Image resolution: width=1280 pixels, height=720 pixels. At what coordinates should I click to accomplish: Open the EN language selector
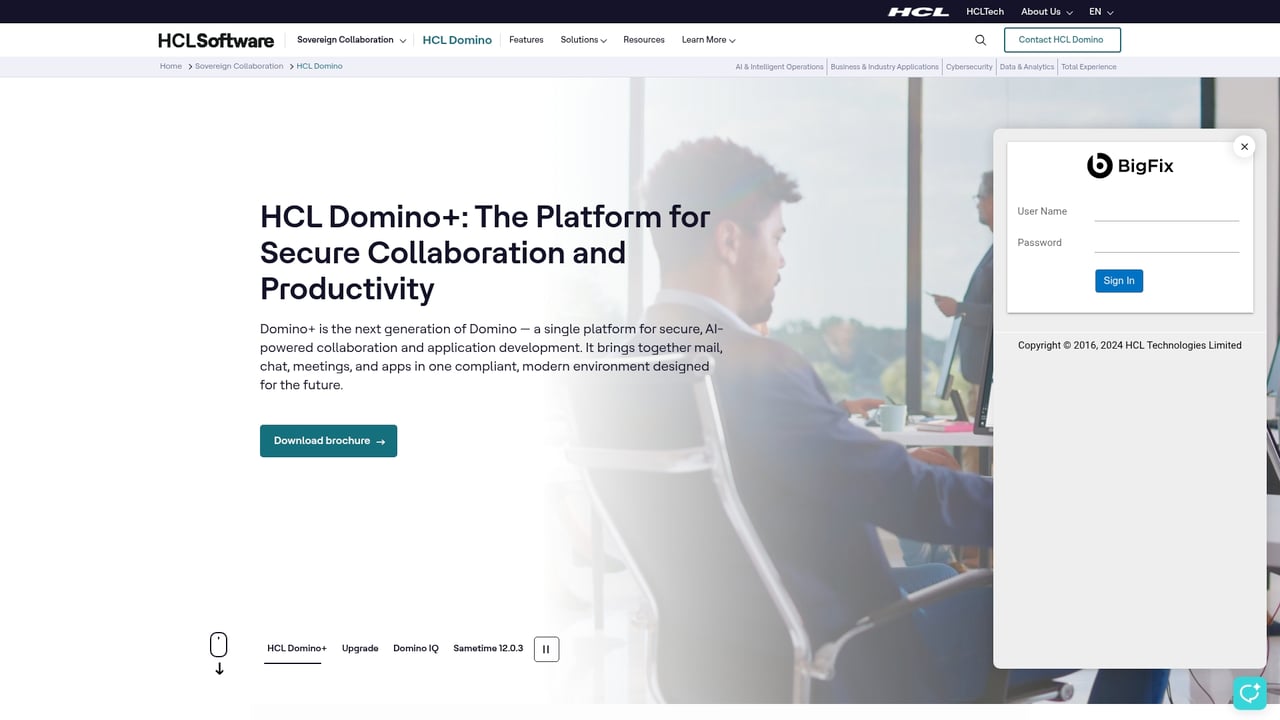click(1100, 11)
